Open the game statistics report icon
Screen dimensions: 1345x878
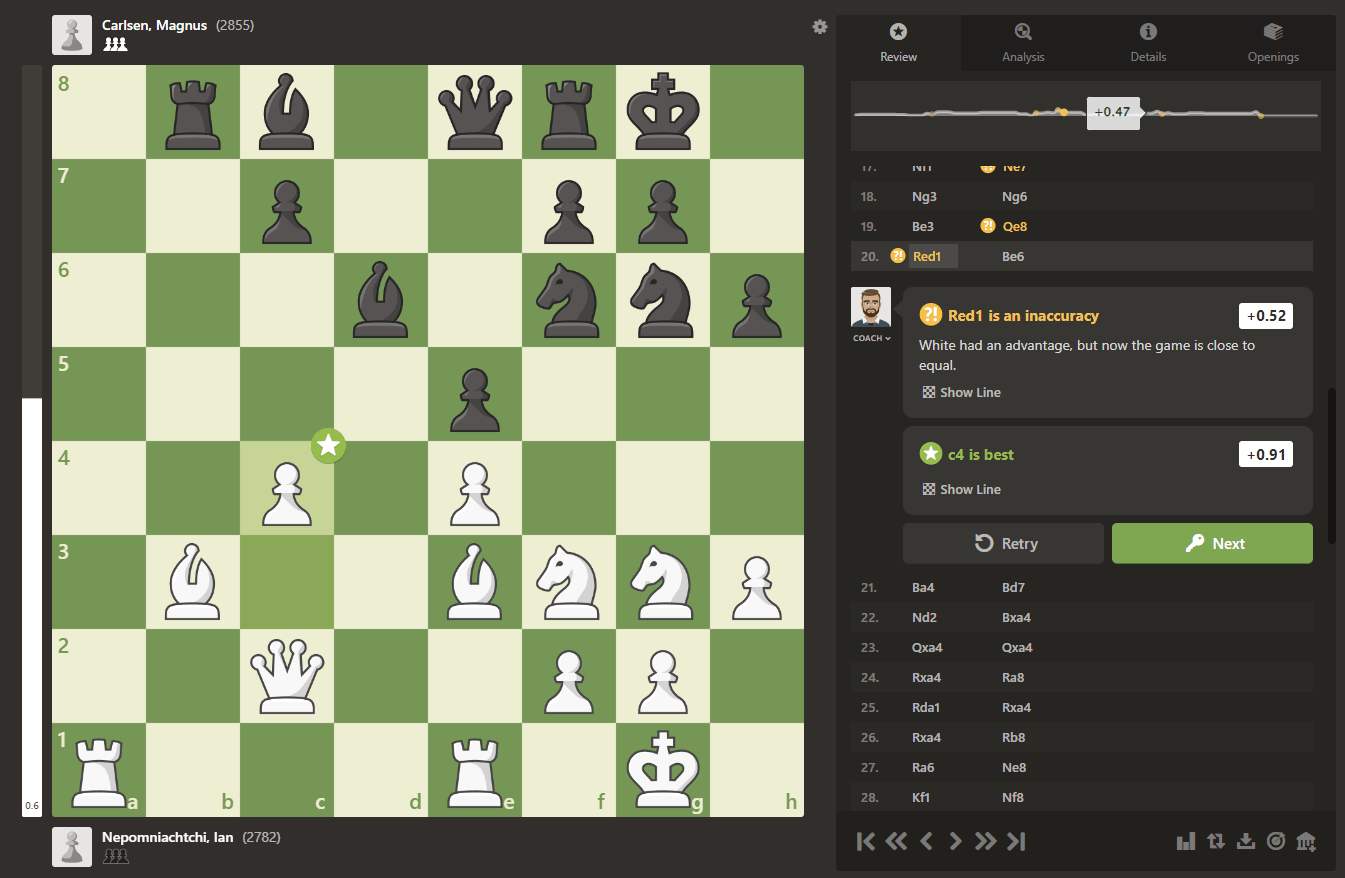click(1186, 841)
